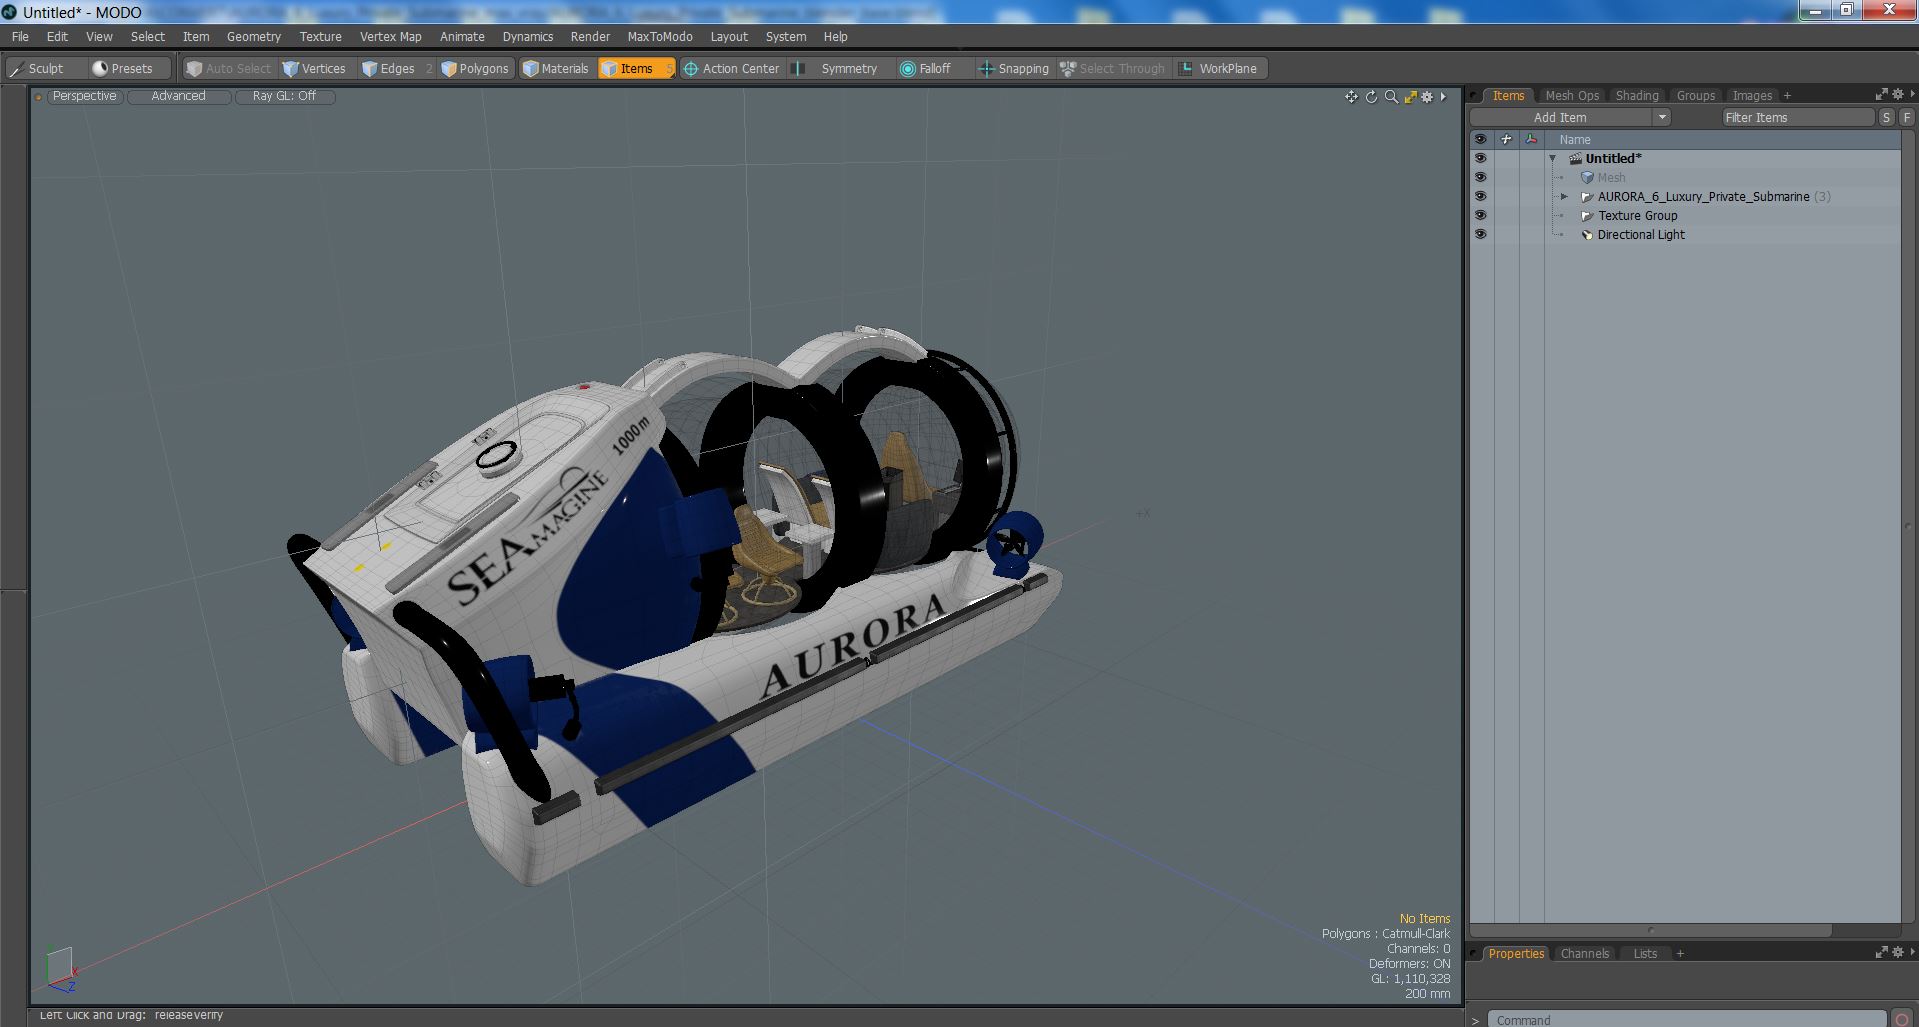Open the File menu
This screenshot has height=1027, width=1919.
coord(20,36)
